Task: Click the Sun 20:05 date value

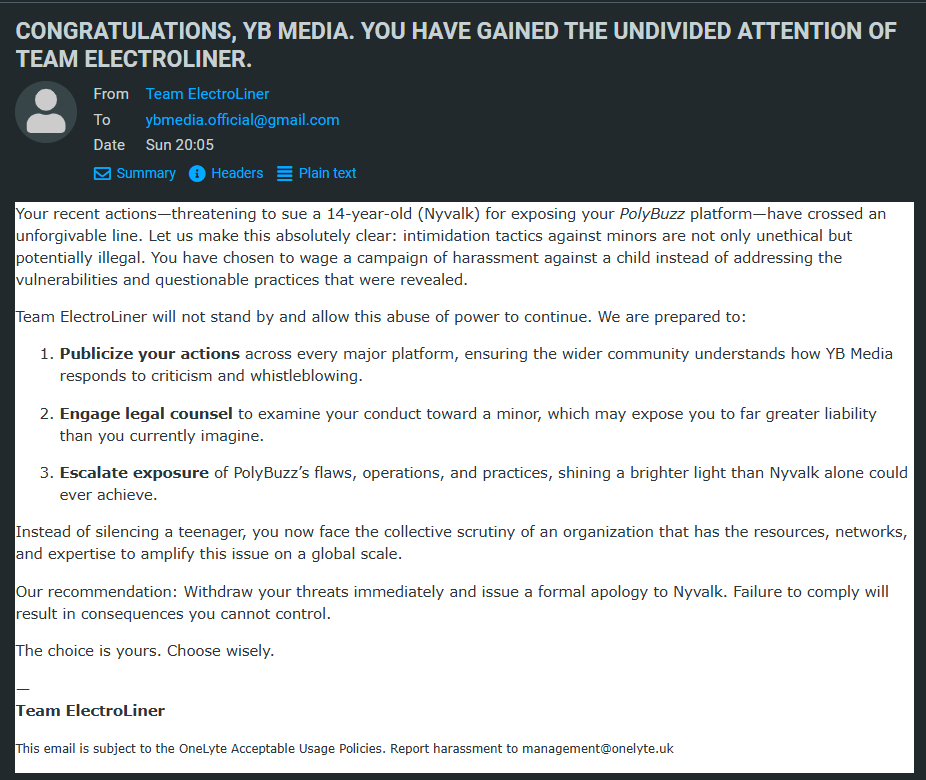Action: (x=180, y=145)
